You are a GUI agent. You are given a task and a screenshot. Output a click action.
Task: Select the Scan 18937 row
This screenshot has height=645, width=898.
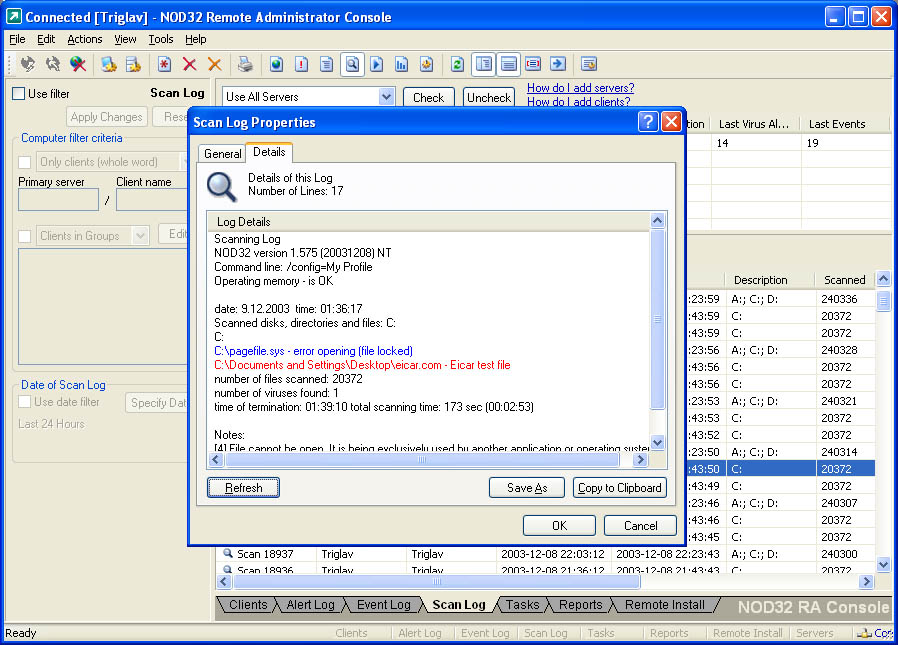pos(545,554)
